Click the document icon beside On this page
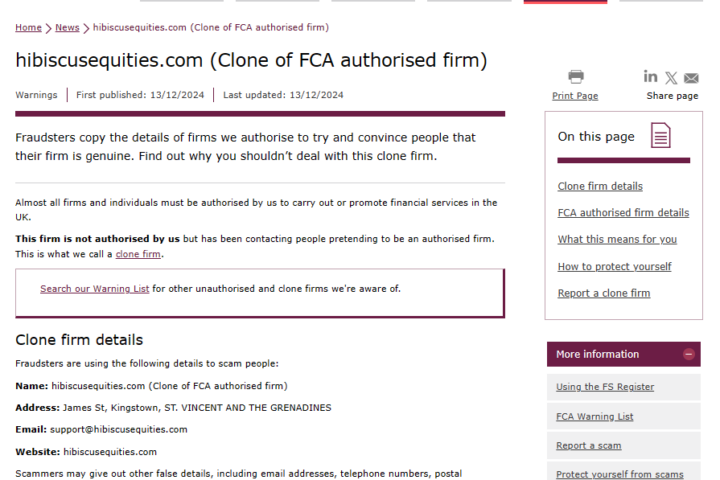 [x=661, y=136]
